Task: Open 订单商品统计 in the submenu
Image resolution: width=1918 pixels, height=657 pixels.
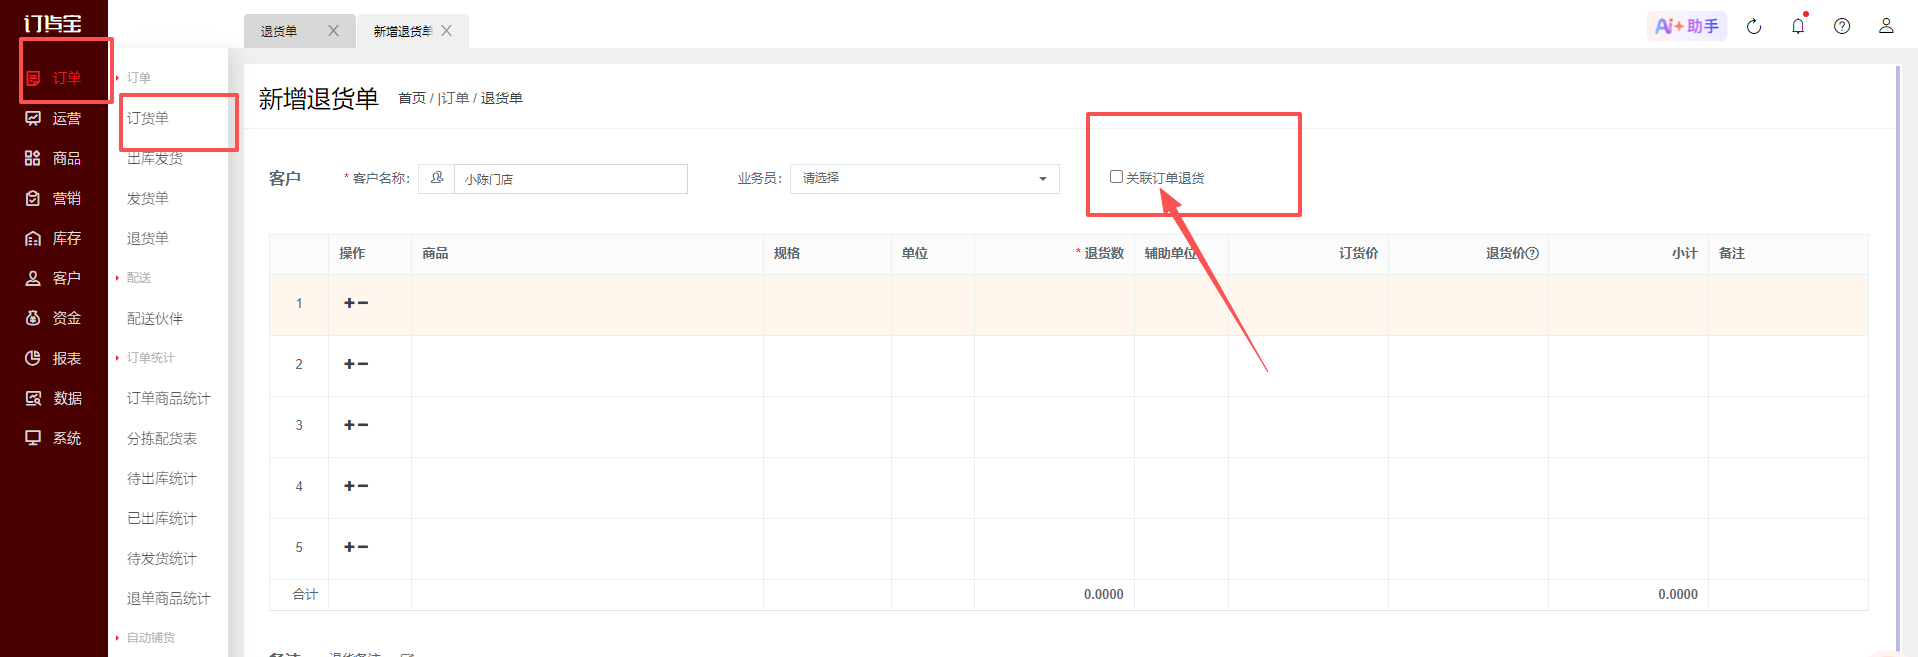Action: (169, 398)
